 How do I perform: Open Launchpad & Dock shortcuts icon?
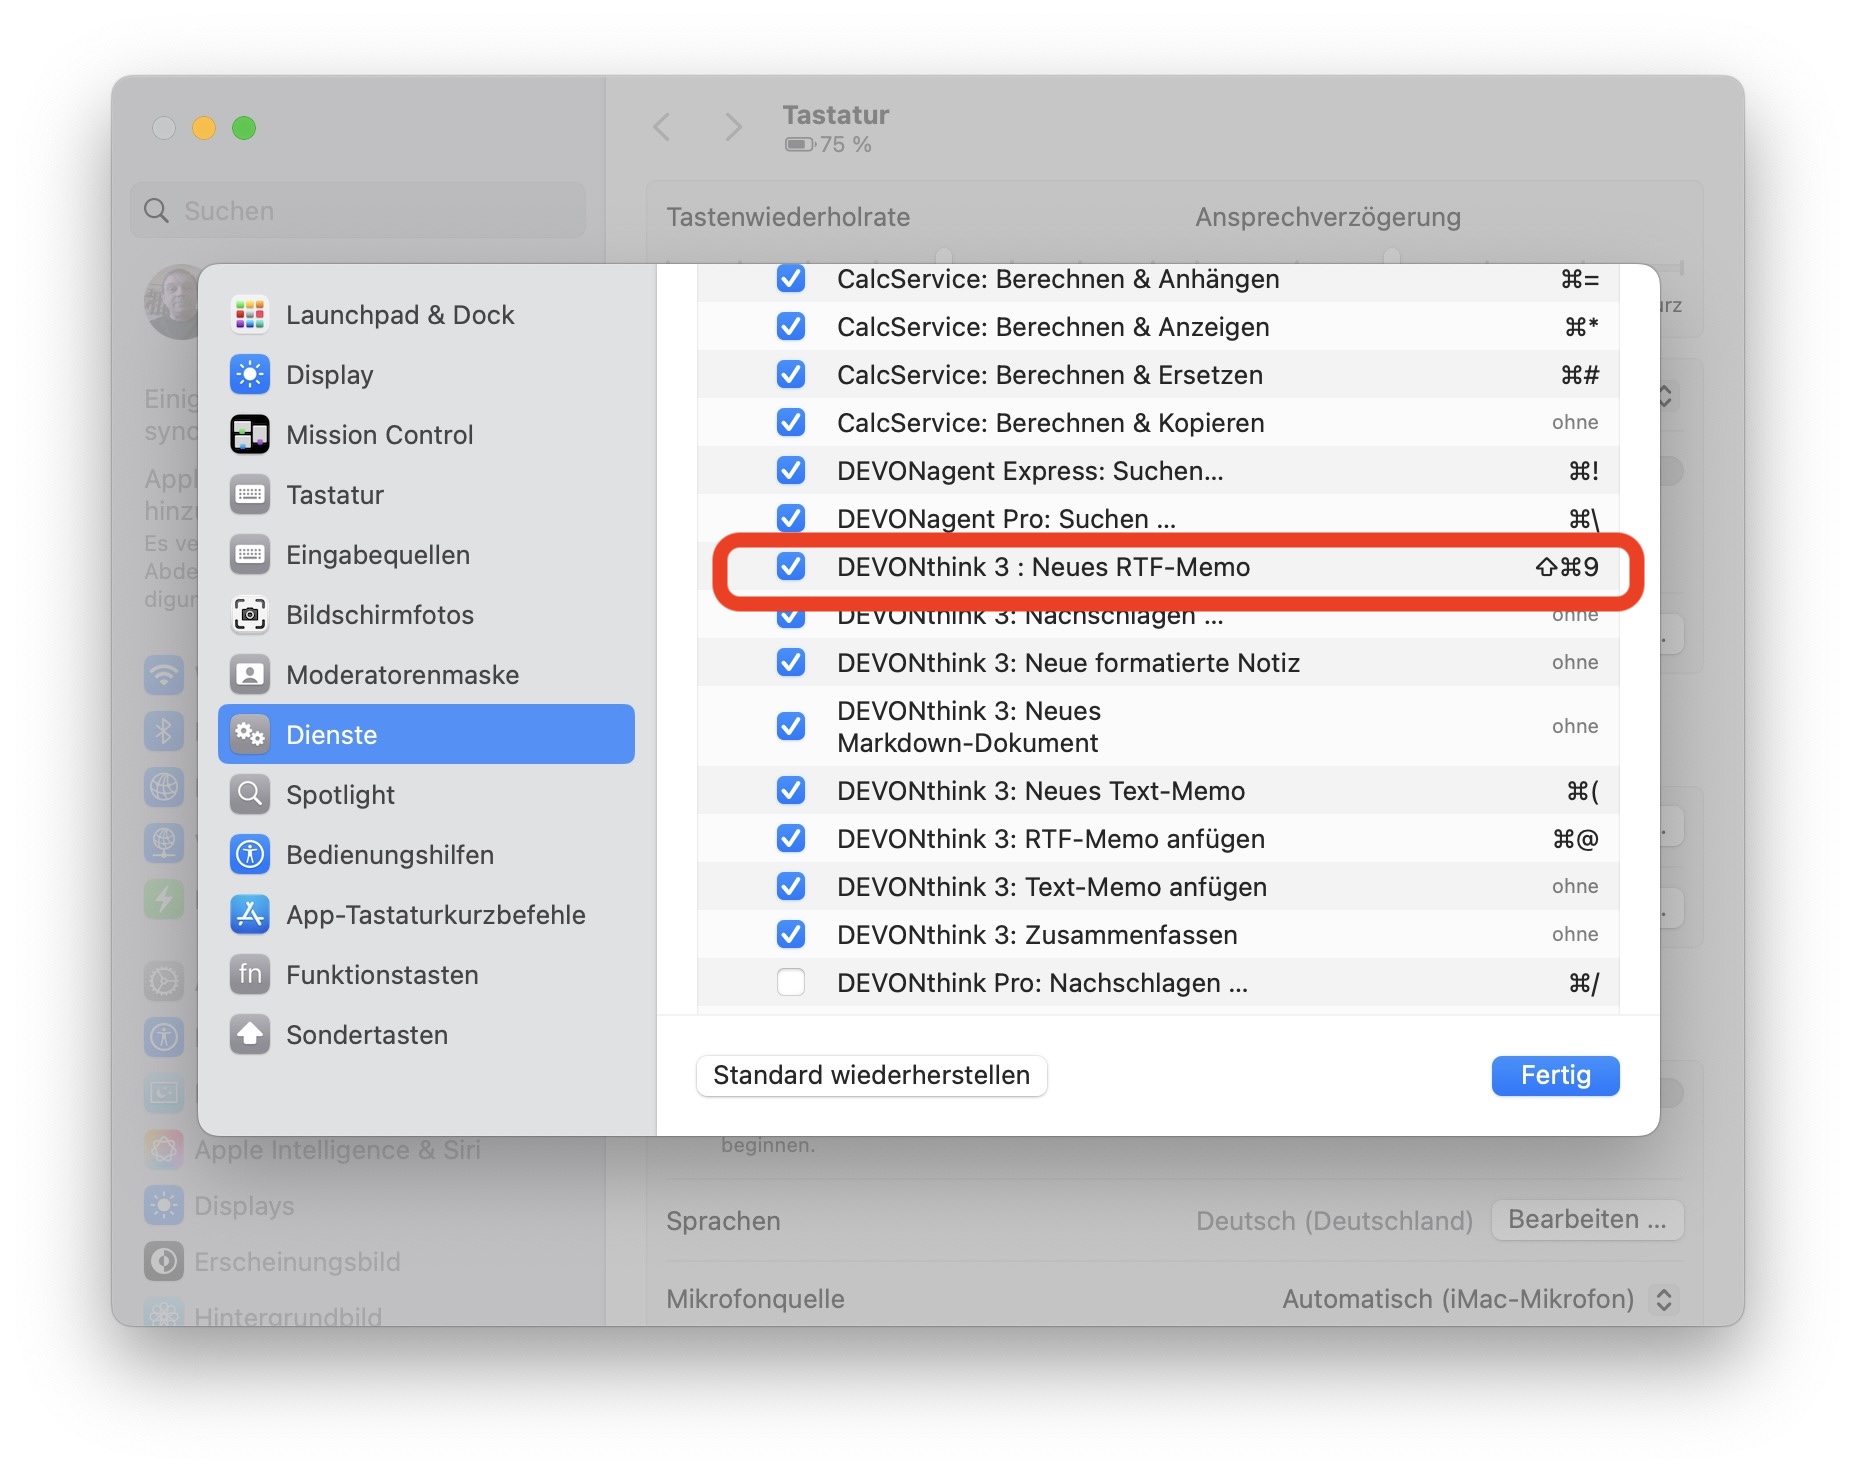click(x=250, y=315)
